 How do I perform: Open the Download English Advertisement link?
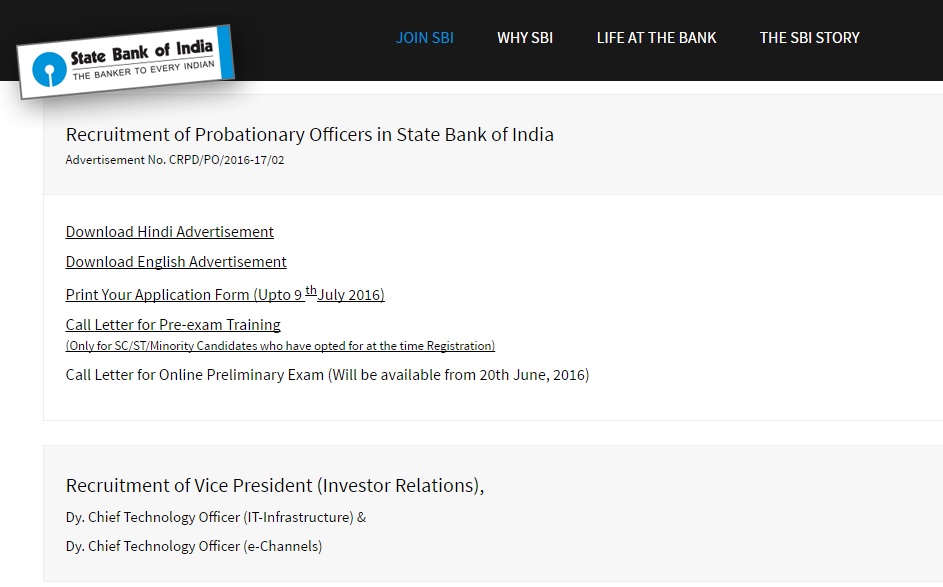pos(176,262)
